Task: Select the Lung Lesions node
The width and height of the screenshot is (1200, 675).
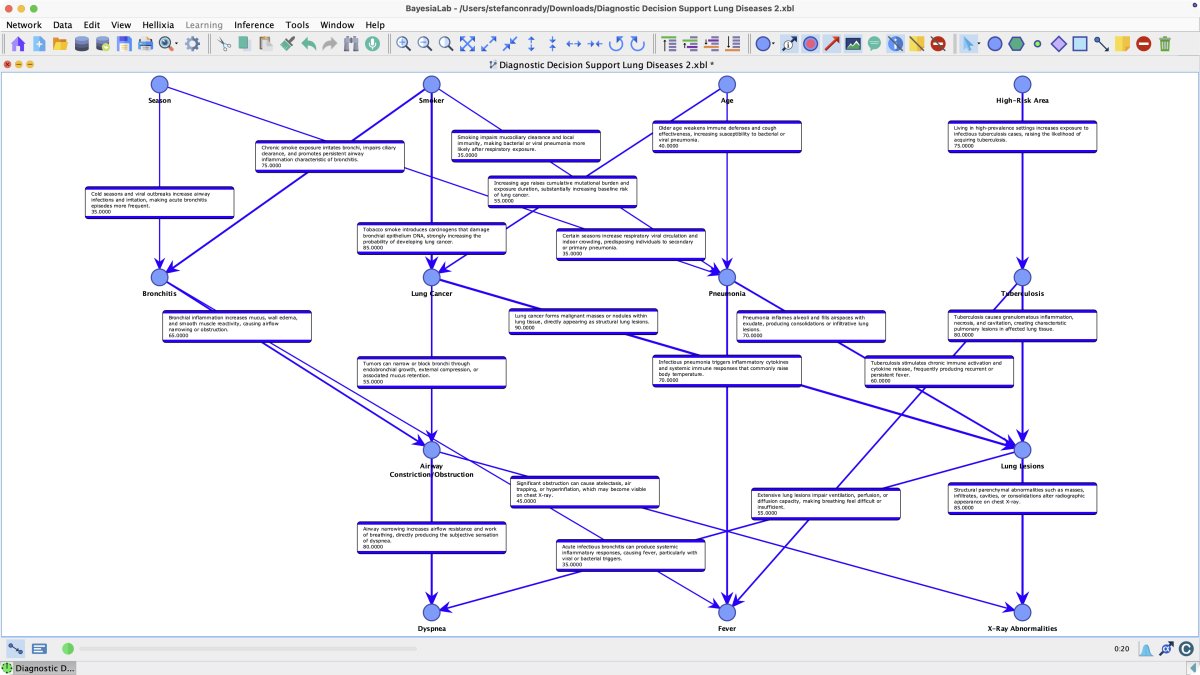Action: tap(1022, 450)
